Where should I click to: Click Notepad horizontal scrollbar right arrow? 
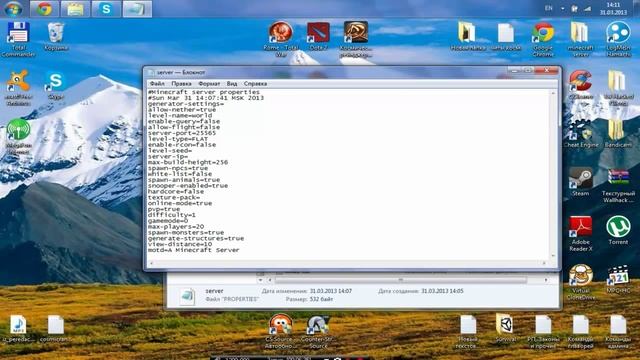tap(544, 263)
